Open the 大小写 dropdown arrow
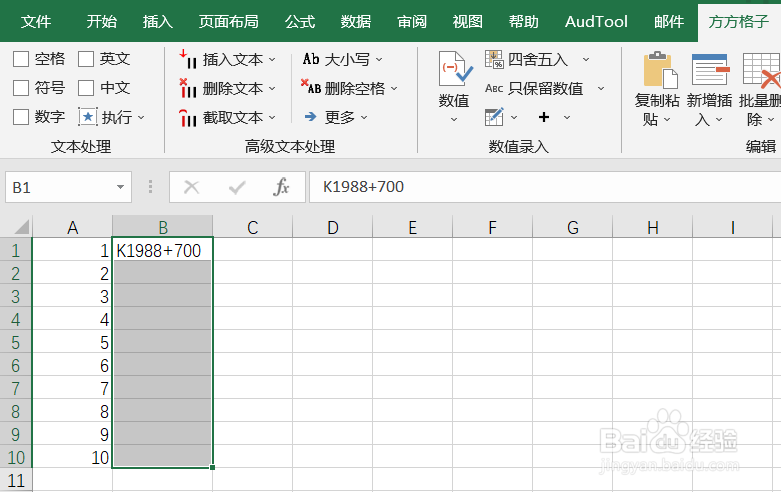781x492 pixels. (379, 59)
